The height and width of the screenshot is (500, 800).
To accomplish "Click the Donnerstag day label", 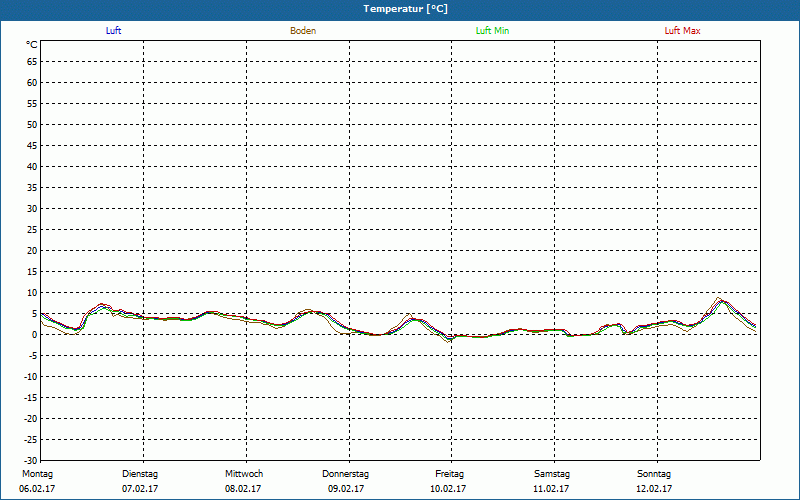I will [345, 474].
